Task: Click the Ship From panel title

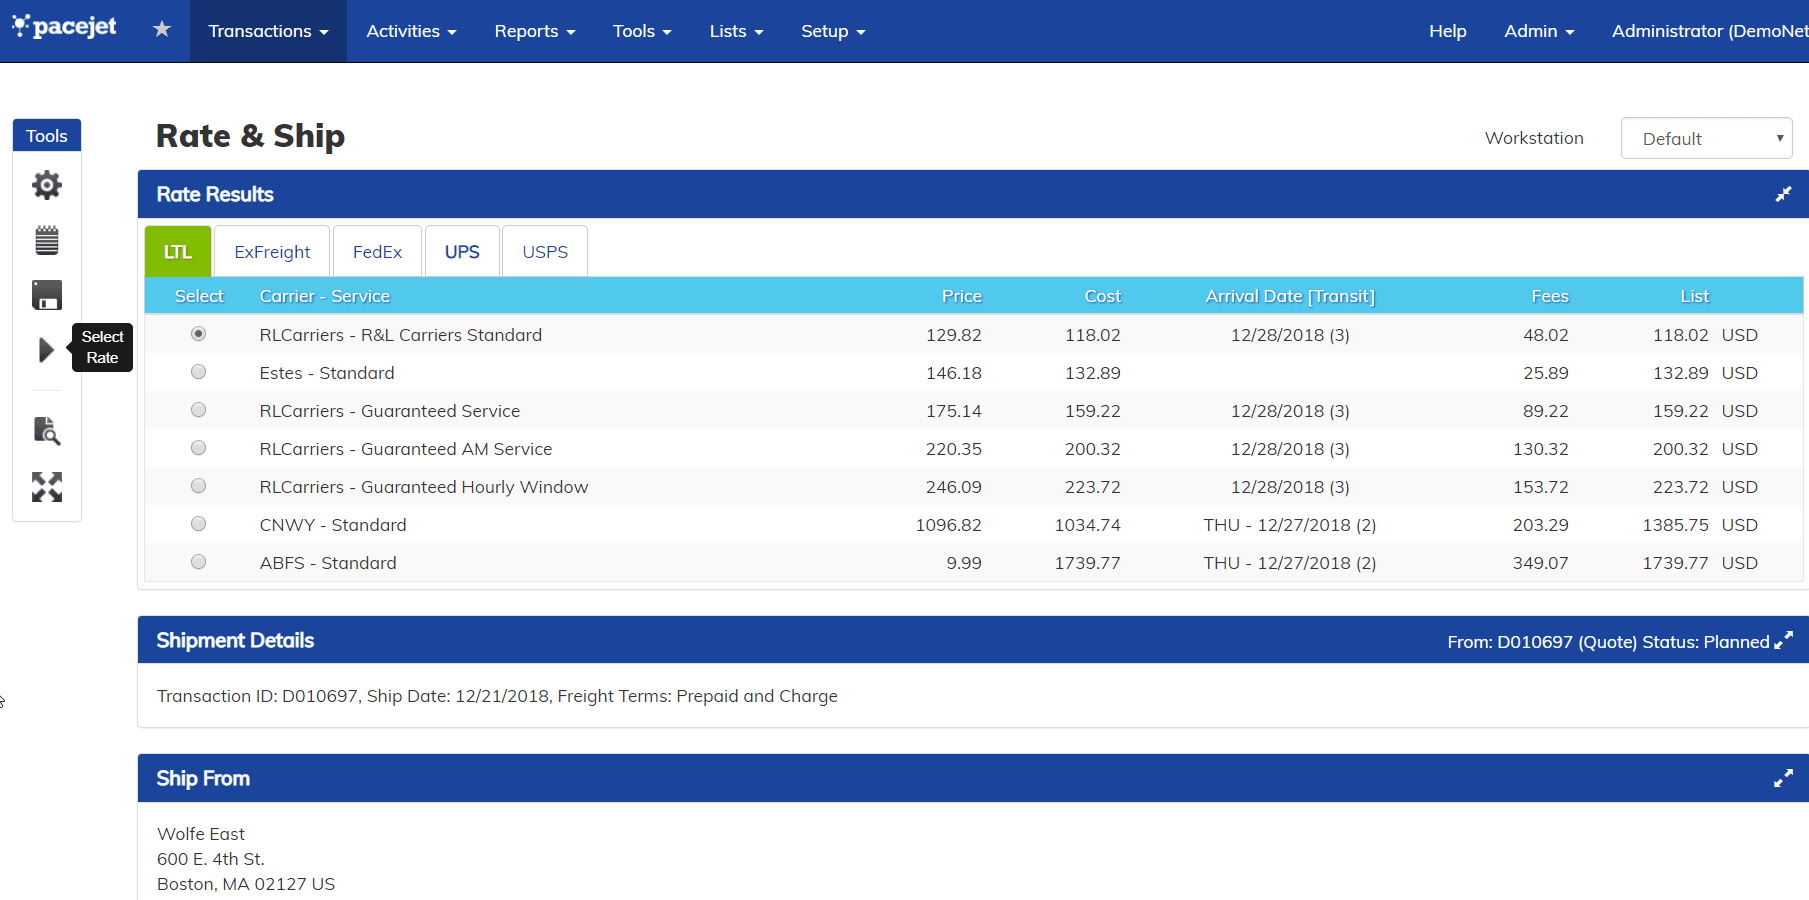Action: click(203, 778)
